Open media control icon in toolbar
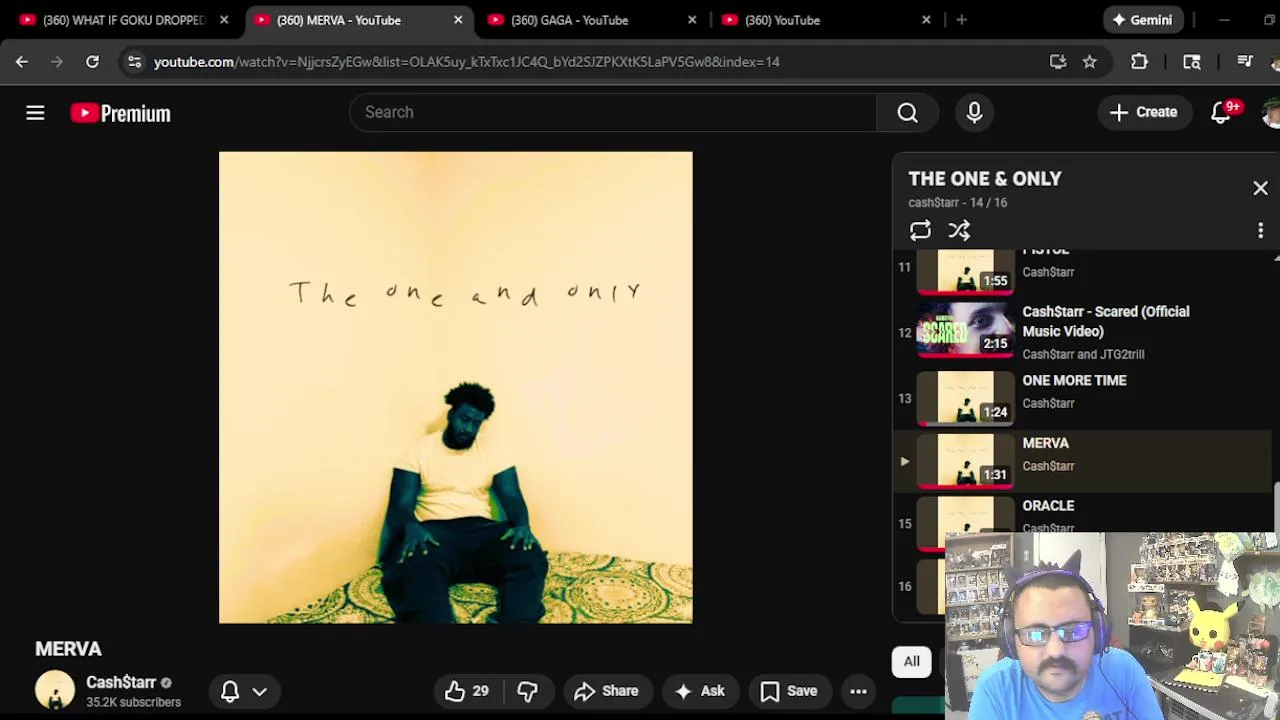1280x720 pixels. 1245,62
